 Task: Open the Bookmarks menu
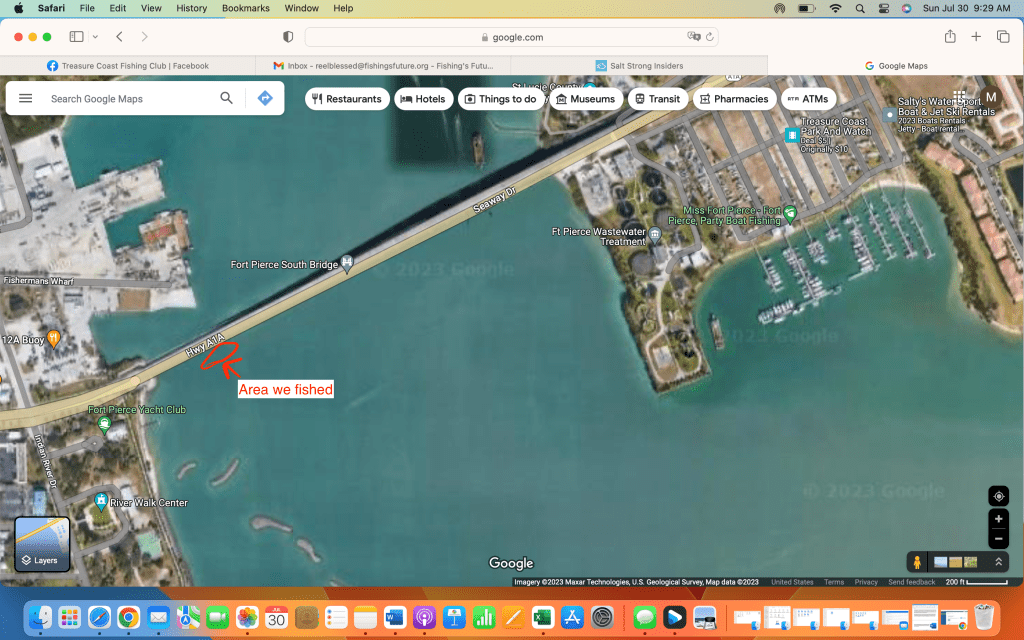point(246,8)
